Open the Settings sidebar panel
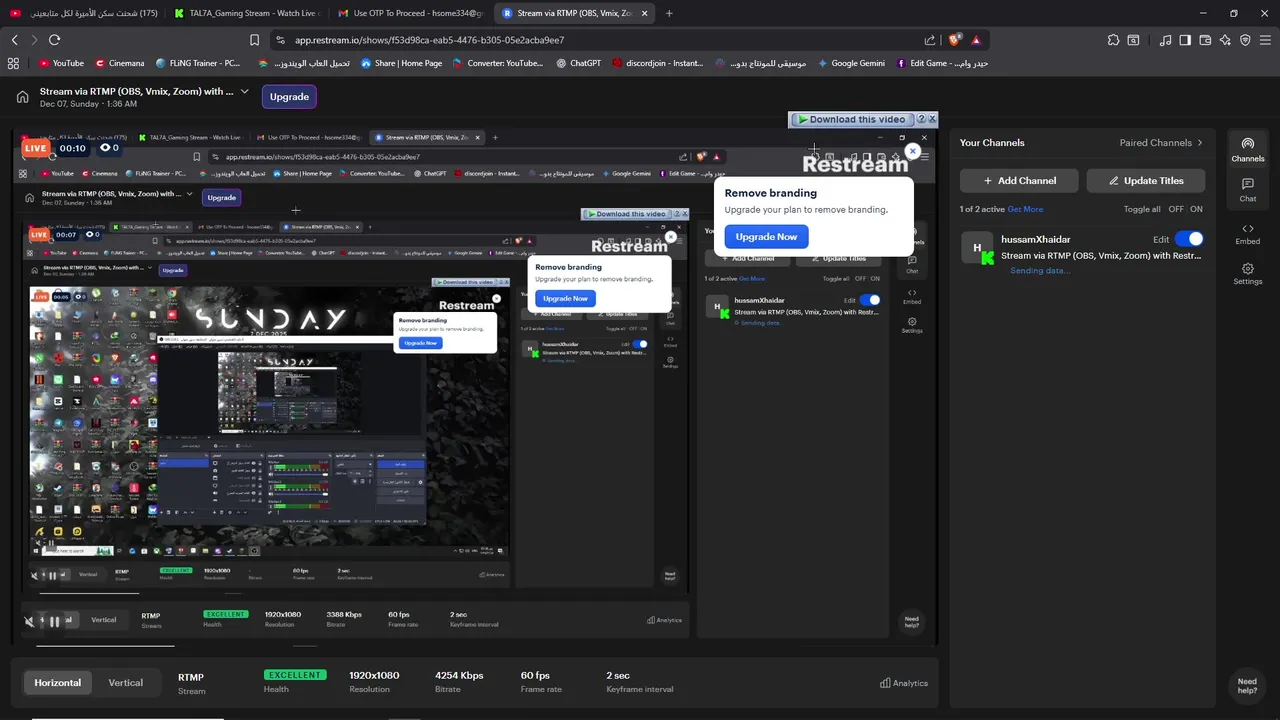Image resolution: width=1280 pixels, height=720 pixels. click(1247, 274)
